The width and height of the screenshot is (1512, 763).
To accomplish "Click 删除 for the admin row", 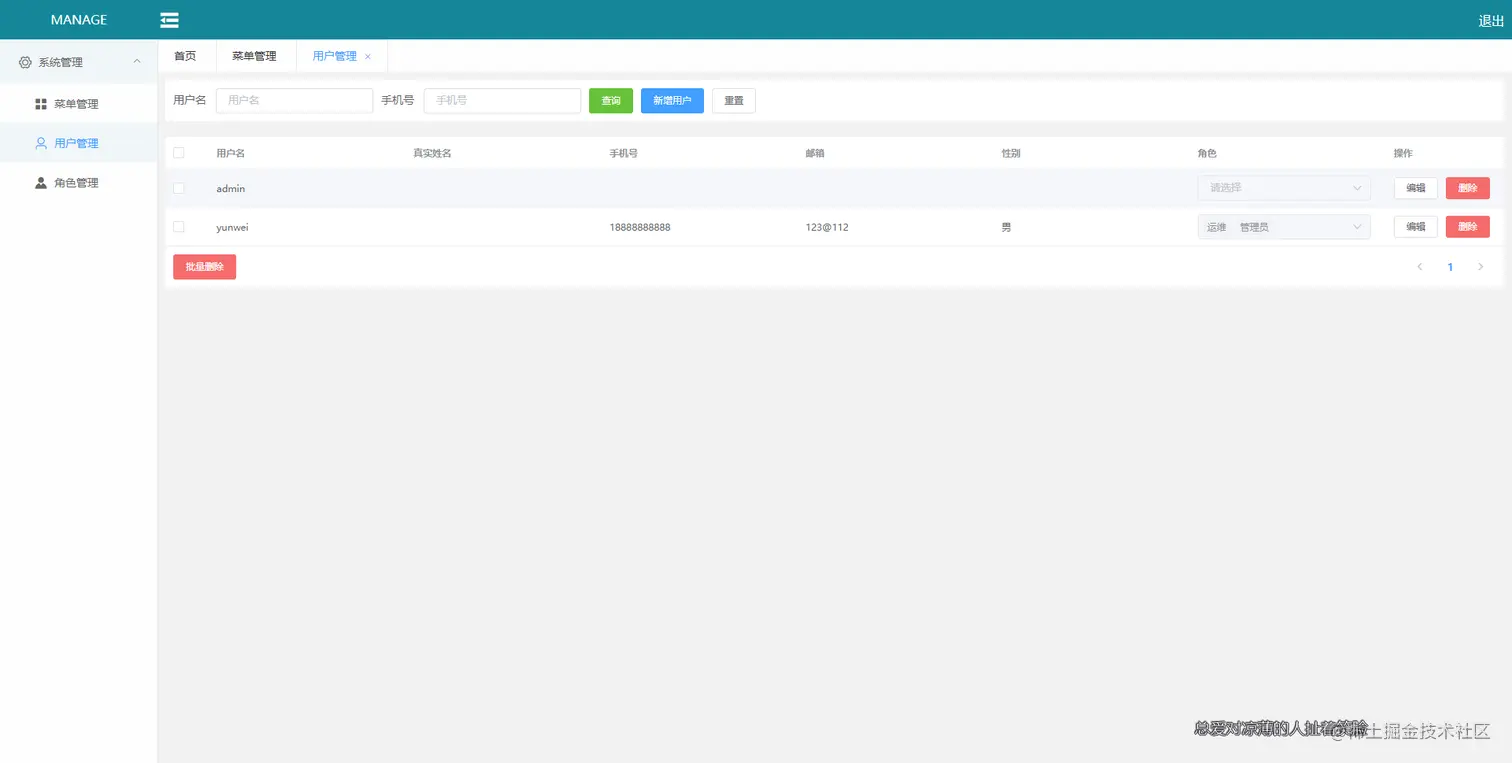I will click(1468, 188).
